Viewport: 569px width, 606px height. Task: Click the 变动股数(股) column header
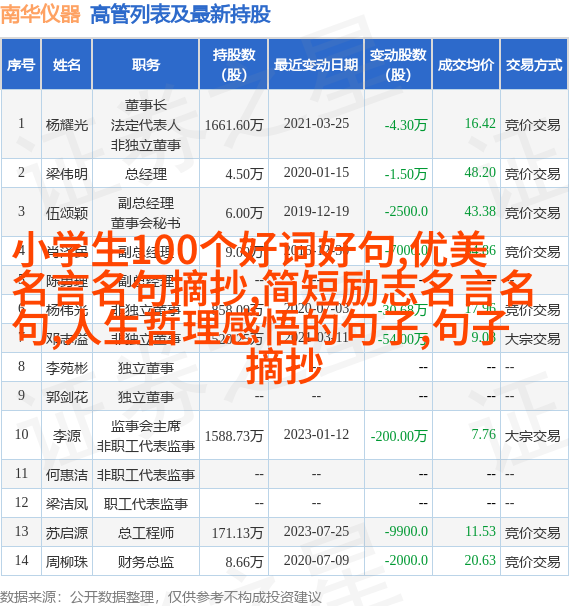coord(398,65)
